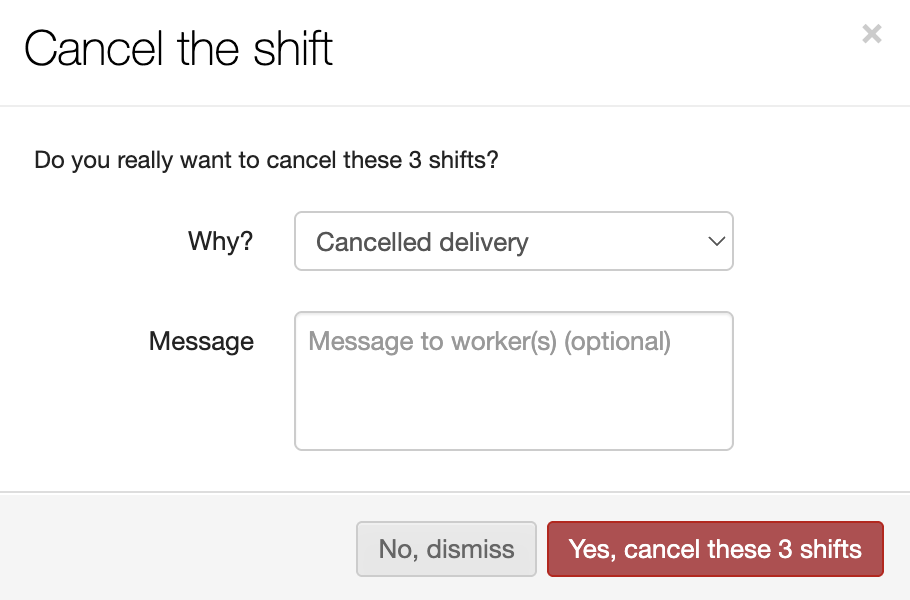Click into the Message to worker(s) field
Viewport: 910px width, 600px height.
[513, 380]
